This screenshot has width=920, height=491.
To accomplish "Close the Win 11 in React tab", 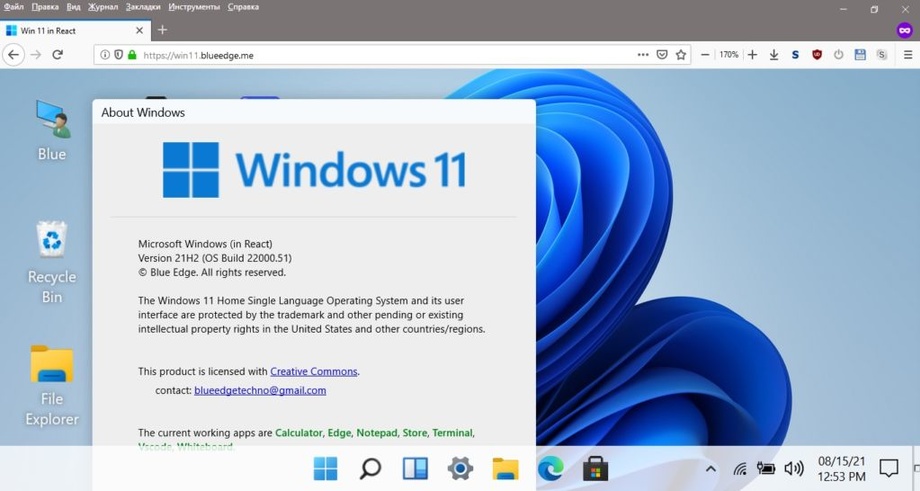I will pyautogui.click(x=139, y=31).
